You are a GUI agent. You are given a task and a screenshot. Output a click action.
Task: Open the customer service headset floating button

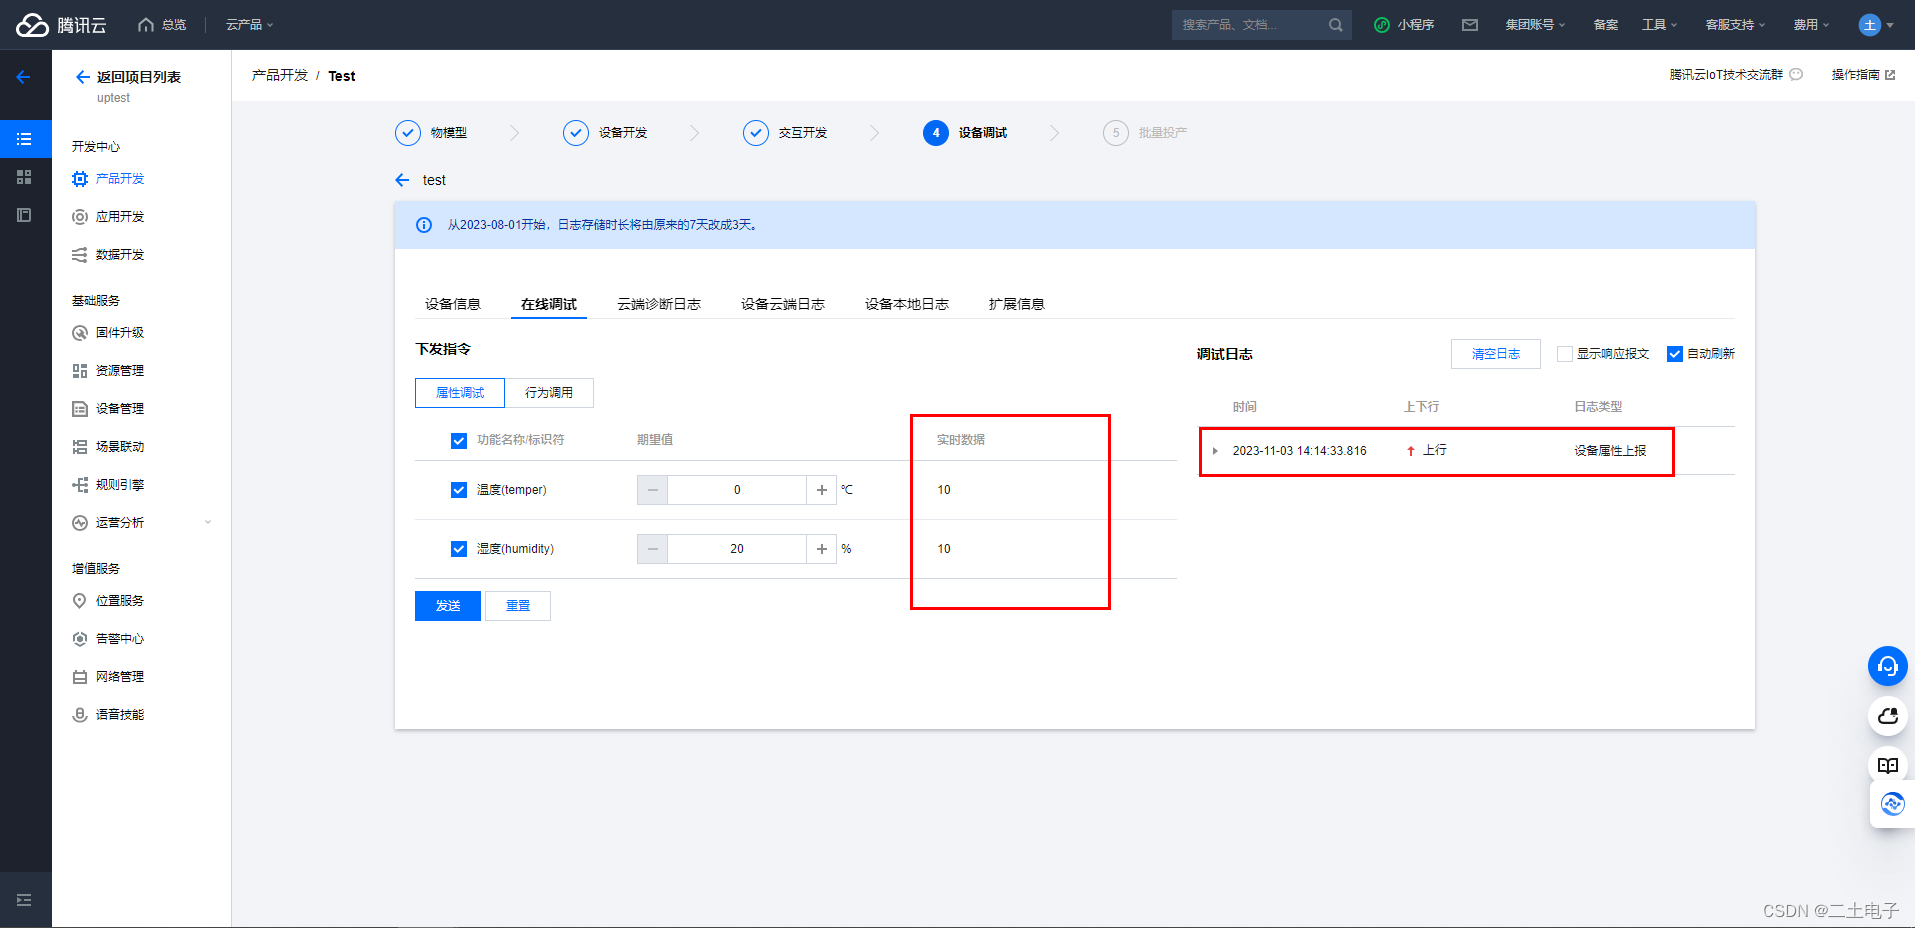pyautogui.click(x=1887, y=666)
